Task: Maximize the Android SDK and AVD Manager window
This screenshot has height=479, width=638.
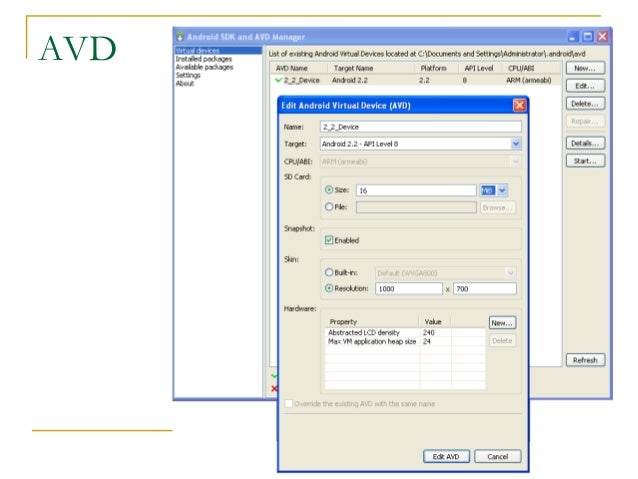Action: (588, 37)
